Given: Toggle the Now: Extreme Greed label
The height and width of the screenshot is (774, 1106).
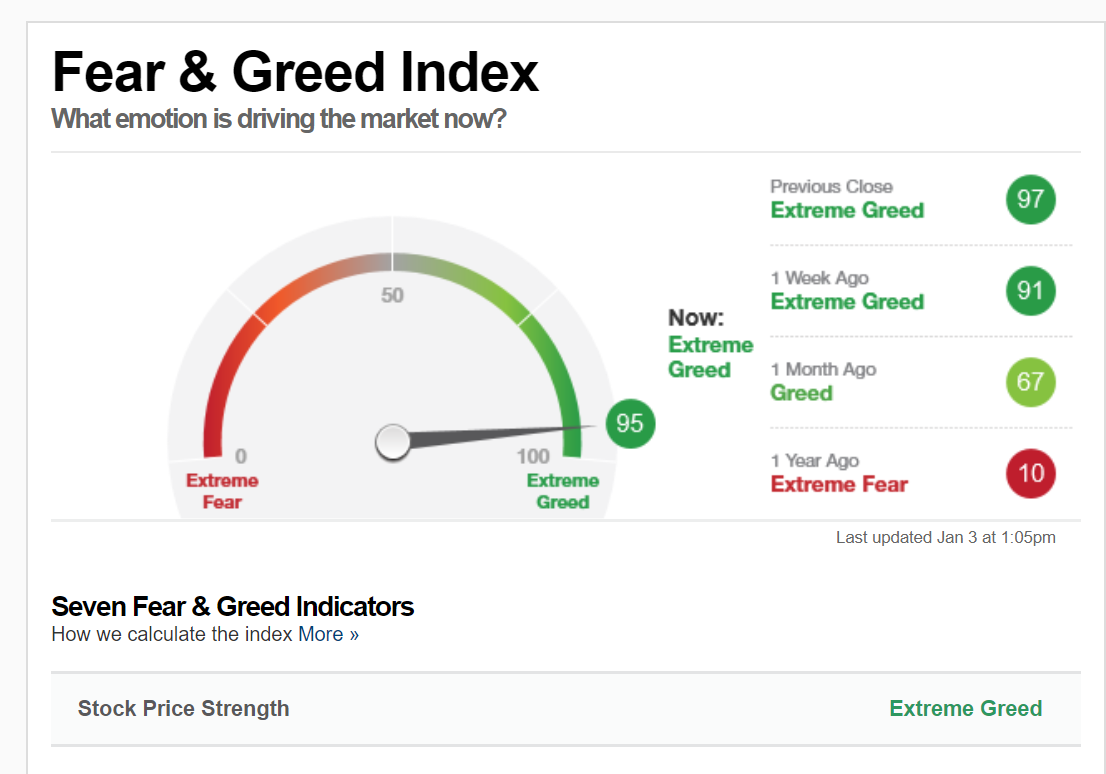Looking at the screenshot, I should (710, 344).
